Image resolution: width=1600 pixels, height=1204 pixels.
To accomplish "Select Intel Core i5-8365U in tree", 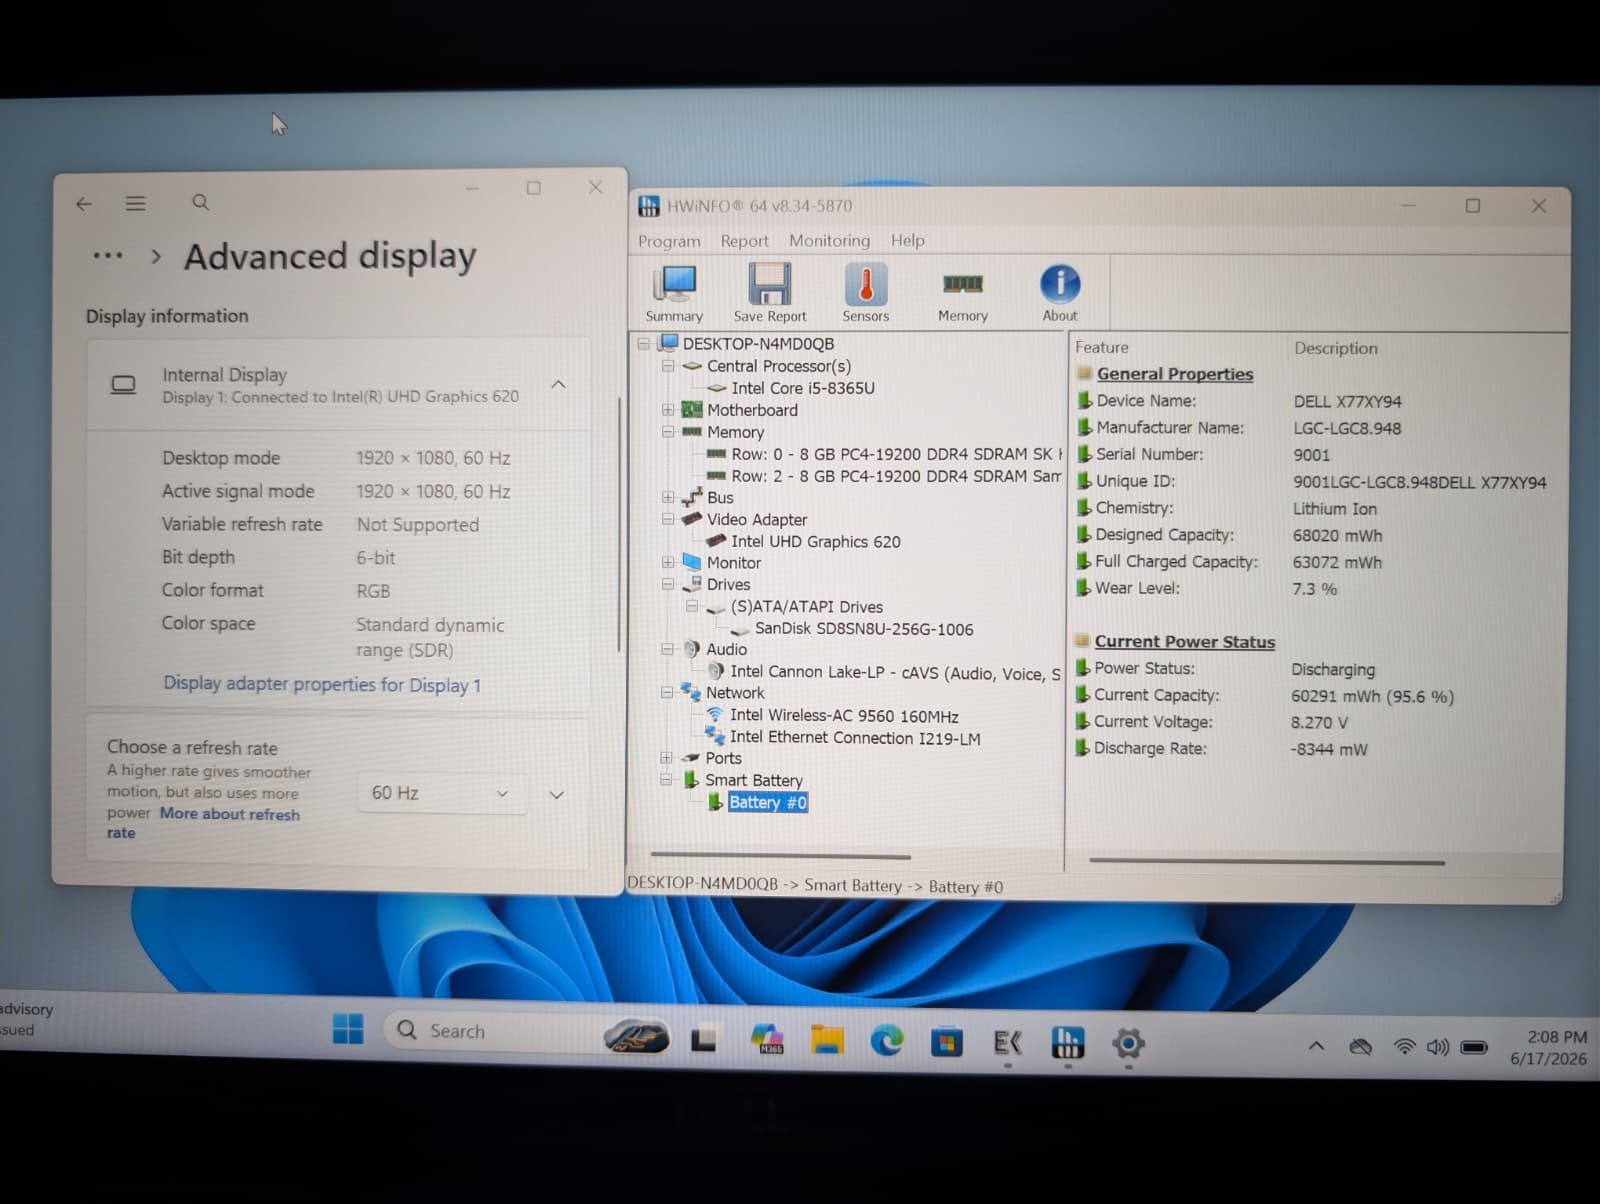I will point(802,388).
